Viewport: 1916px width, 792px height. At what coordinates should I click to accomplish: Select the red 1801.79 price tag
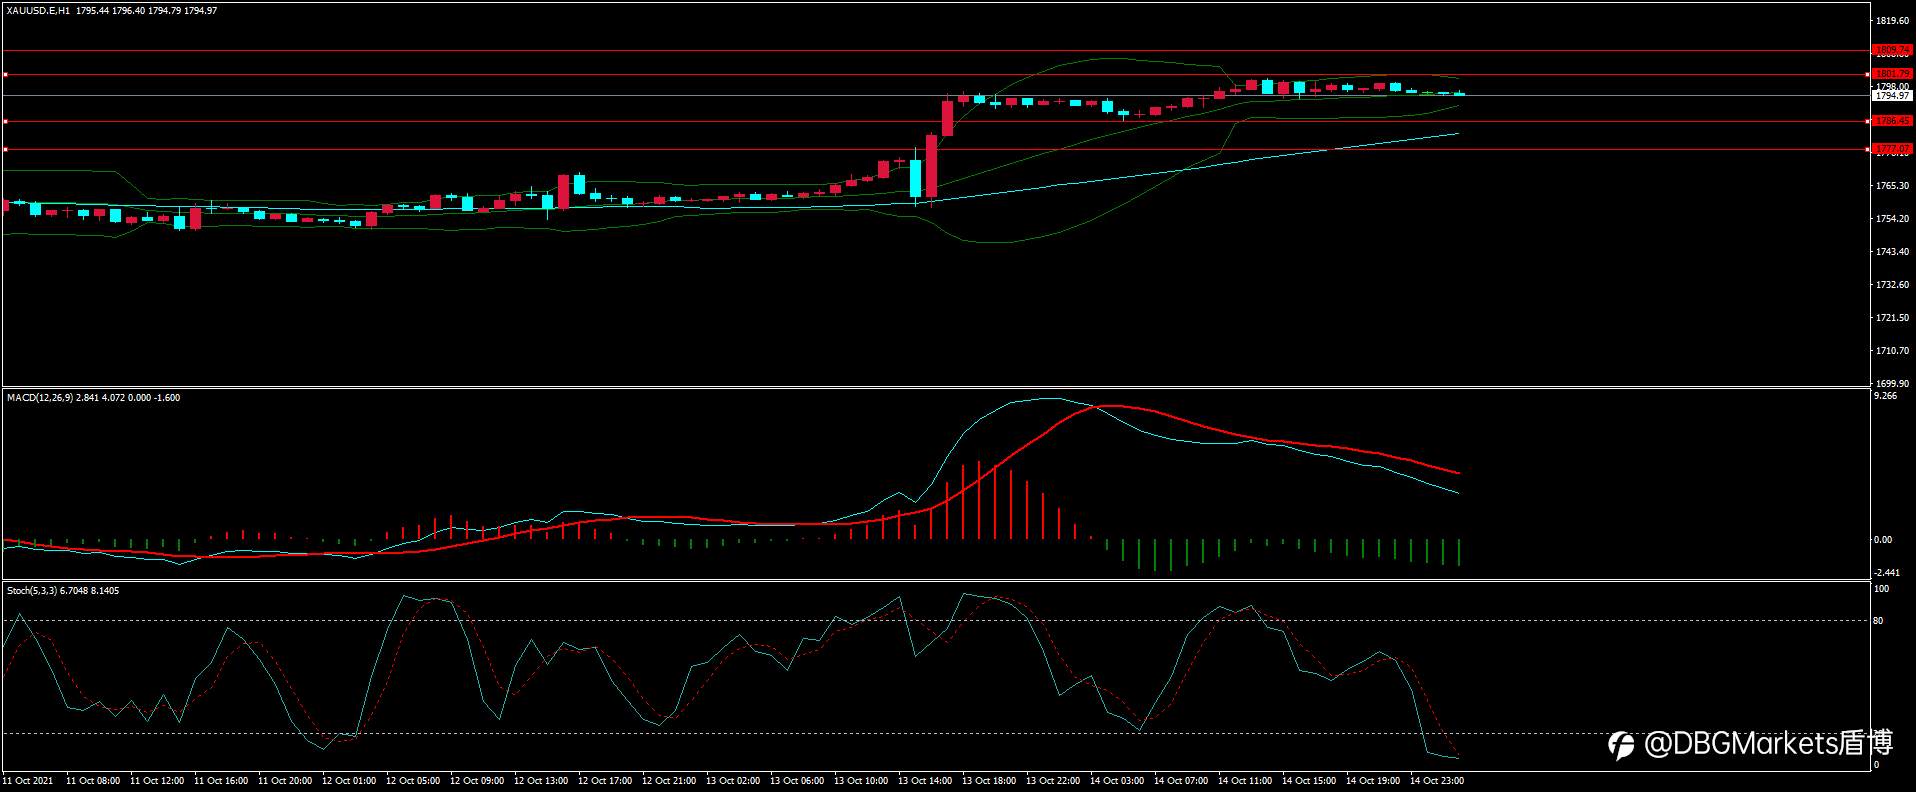pyautogui.click(x=1892, y=74)
